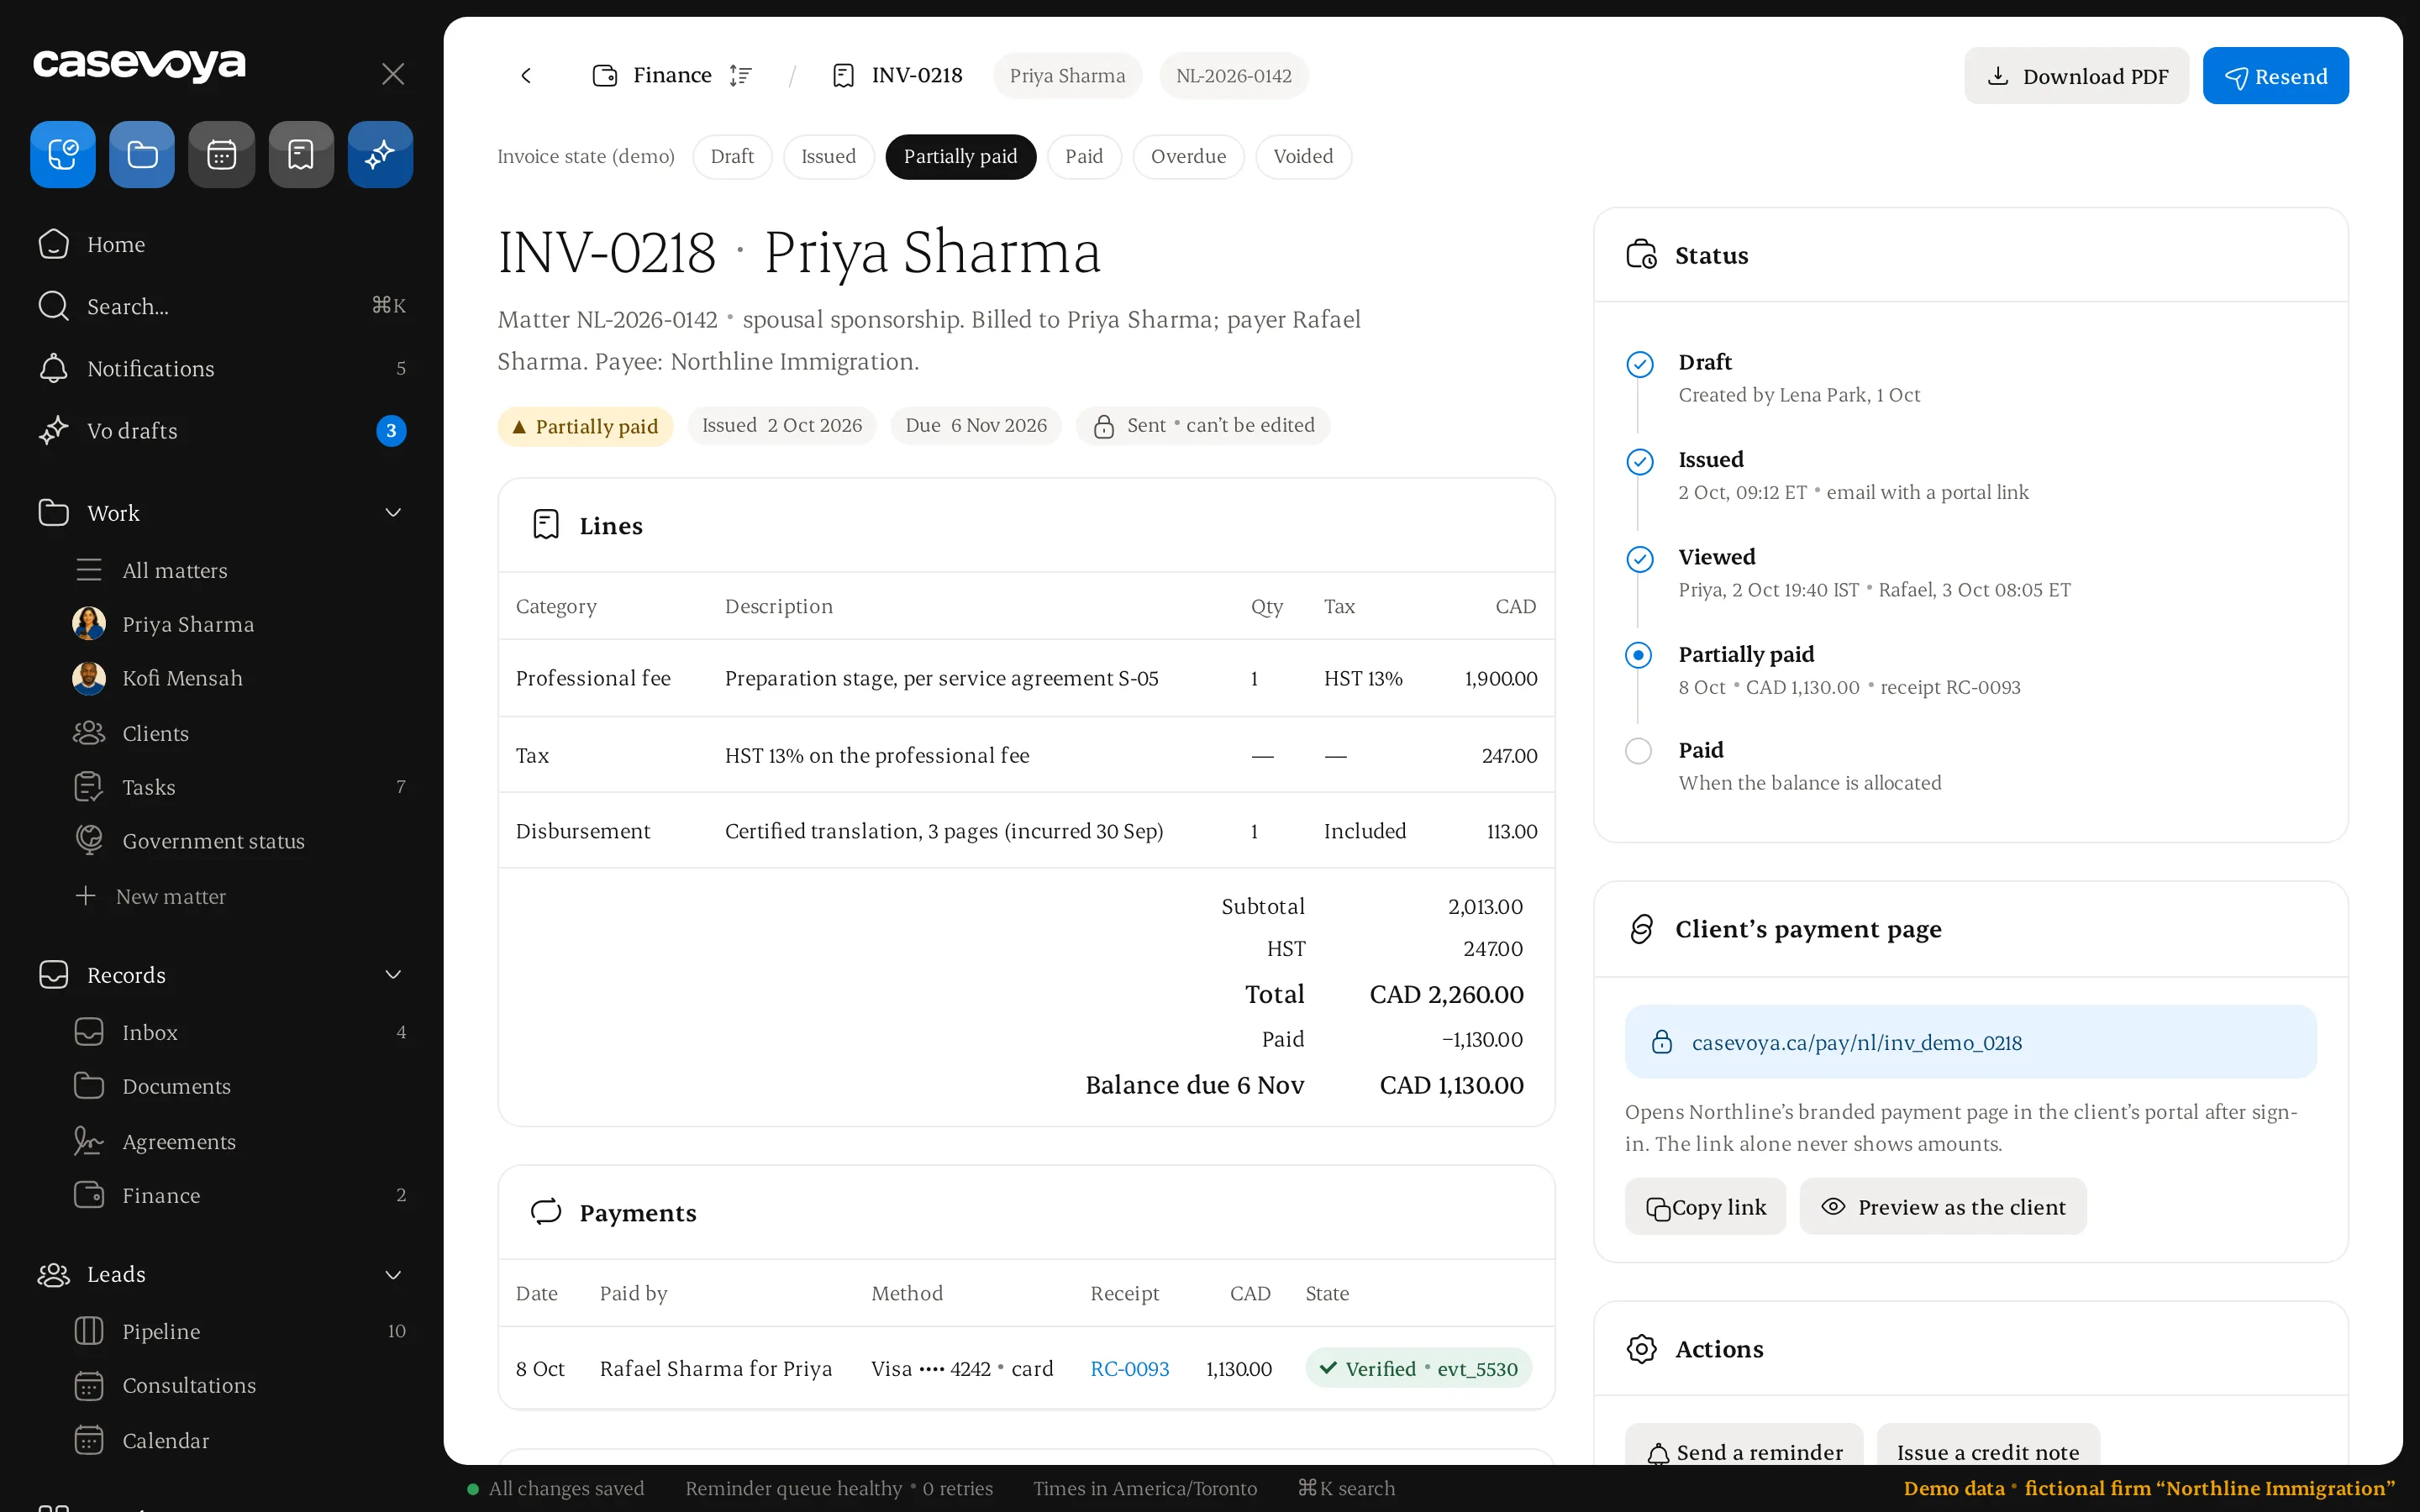The image size is (2420, 1512).
Task: Collapse the Leads section chevron
Action: coord(393,1274)
